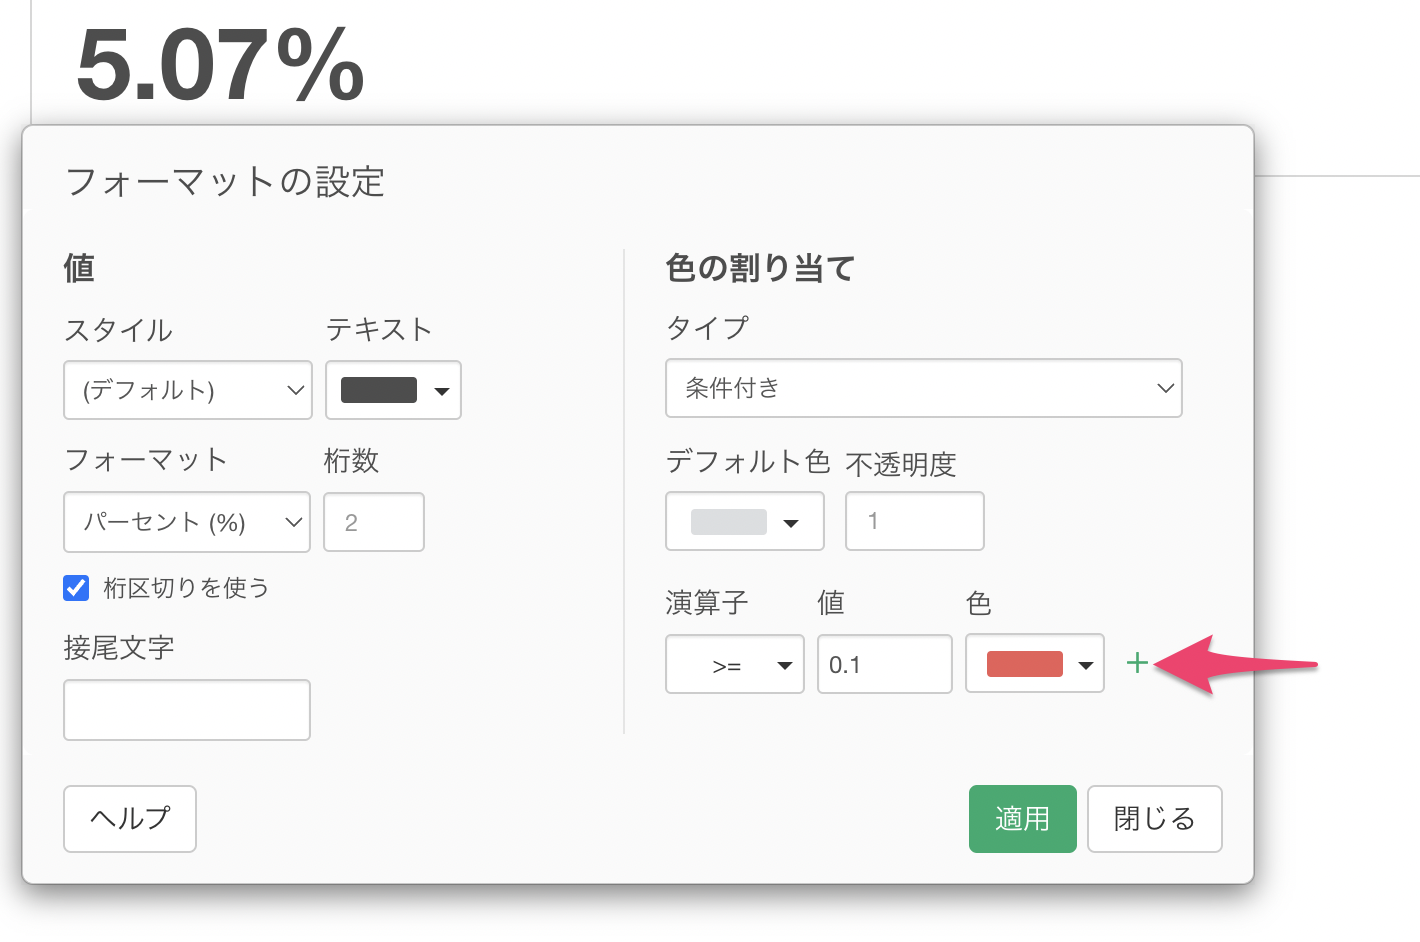This screenshot has height=942, width=1420.
Task: Click the light gray default color swatch
Action: point(728,522)
